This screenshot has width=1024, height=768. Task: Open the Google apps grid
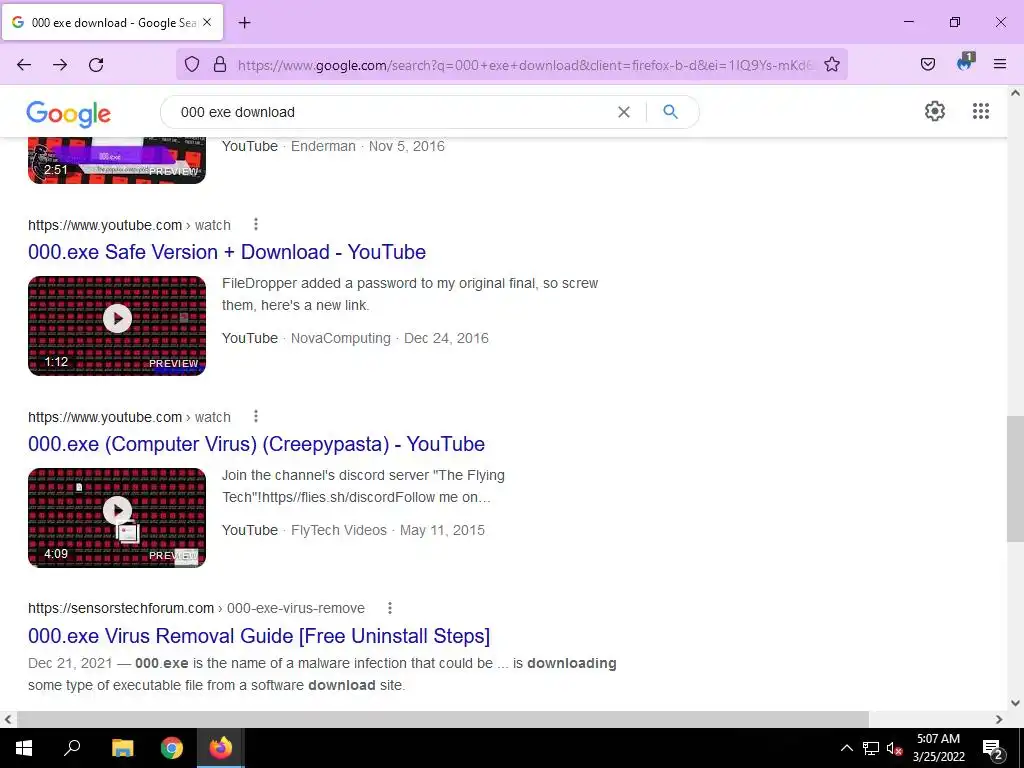click(x=980, y=111)
